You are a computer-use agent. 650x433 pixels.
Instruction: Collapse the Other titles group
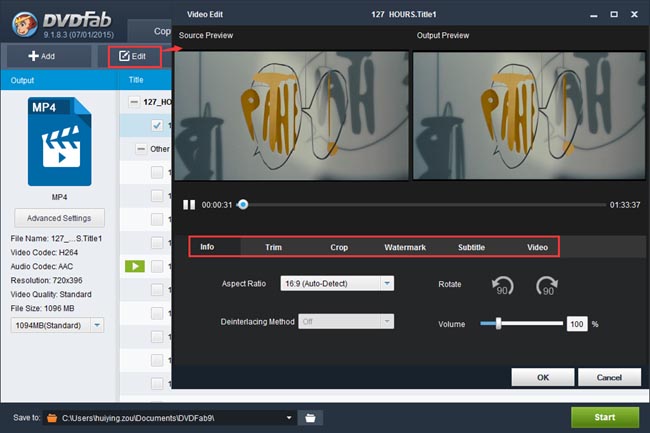pyautogui.click(x=141, y=149)
